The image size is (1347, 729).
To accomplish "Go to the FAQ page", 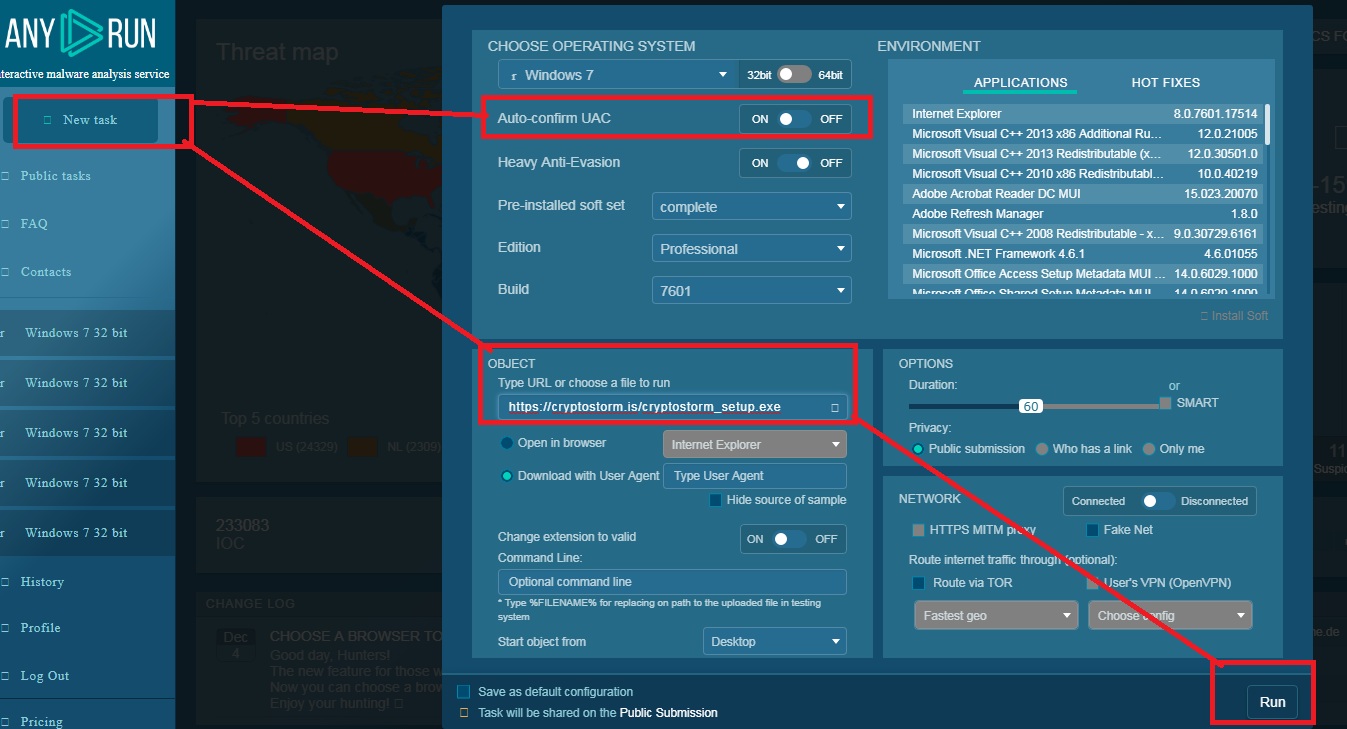I will [34, 224].
